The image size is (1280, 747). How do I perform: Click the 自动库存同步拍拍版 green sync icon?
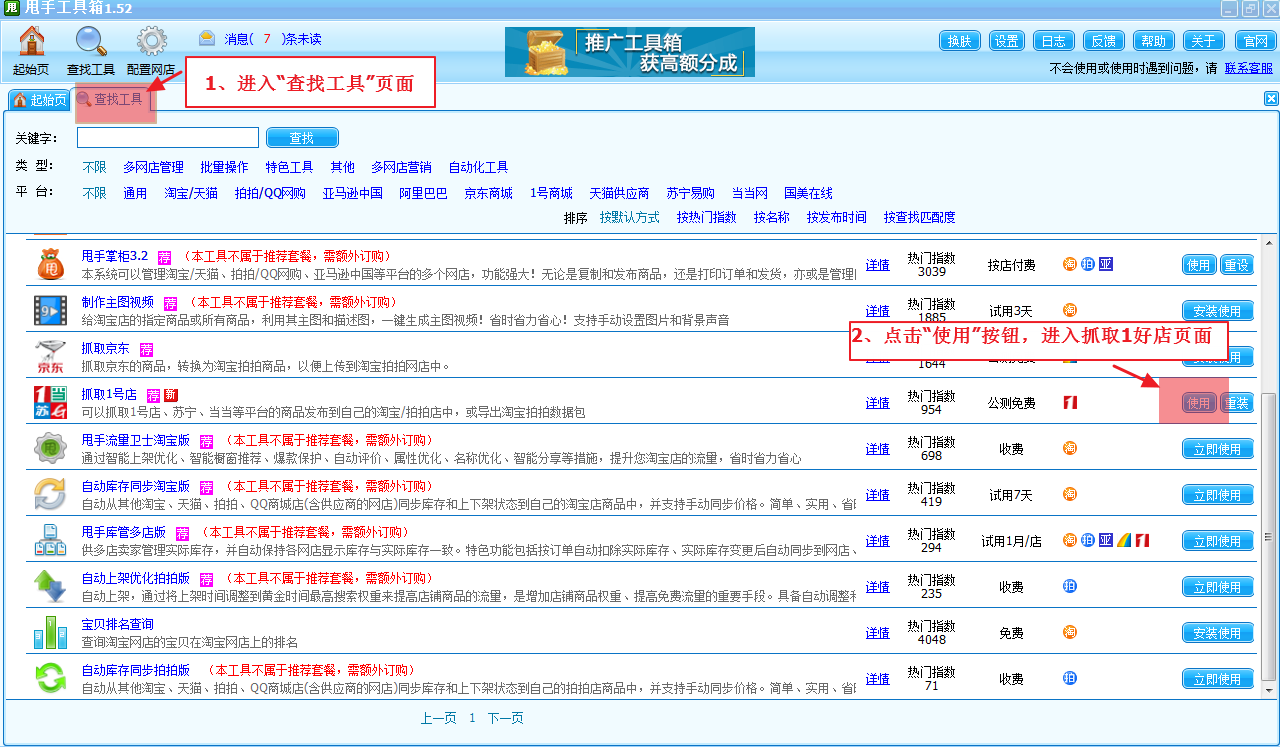pyautogui.click(x=50, y=679)
